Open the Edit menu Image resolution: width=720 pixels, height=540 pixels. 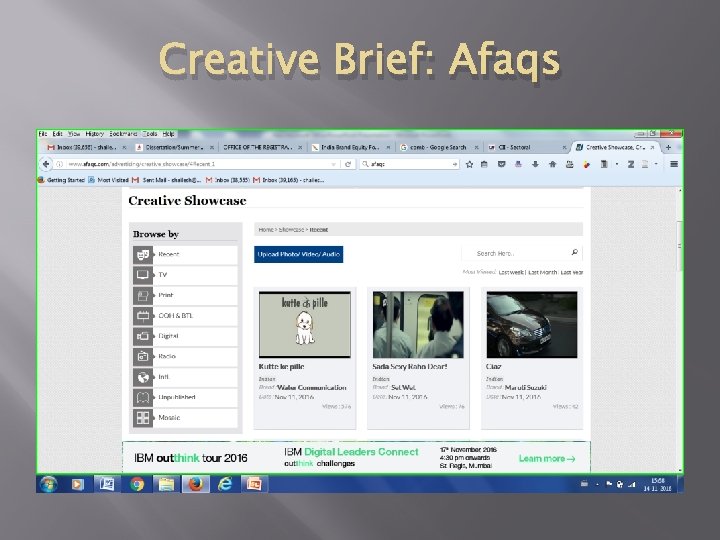57,134
